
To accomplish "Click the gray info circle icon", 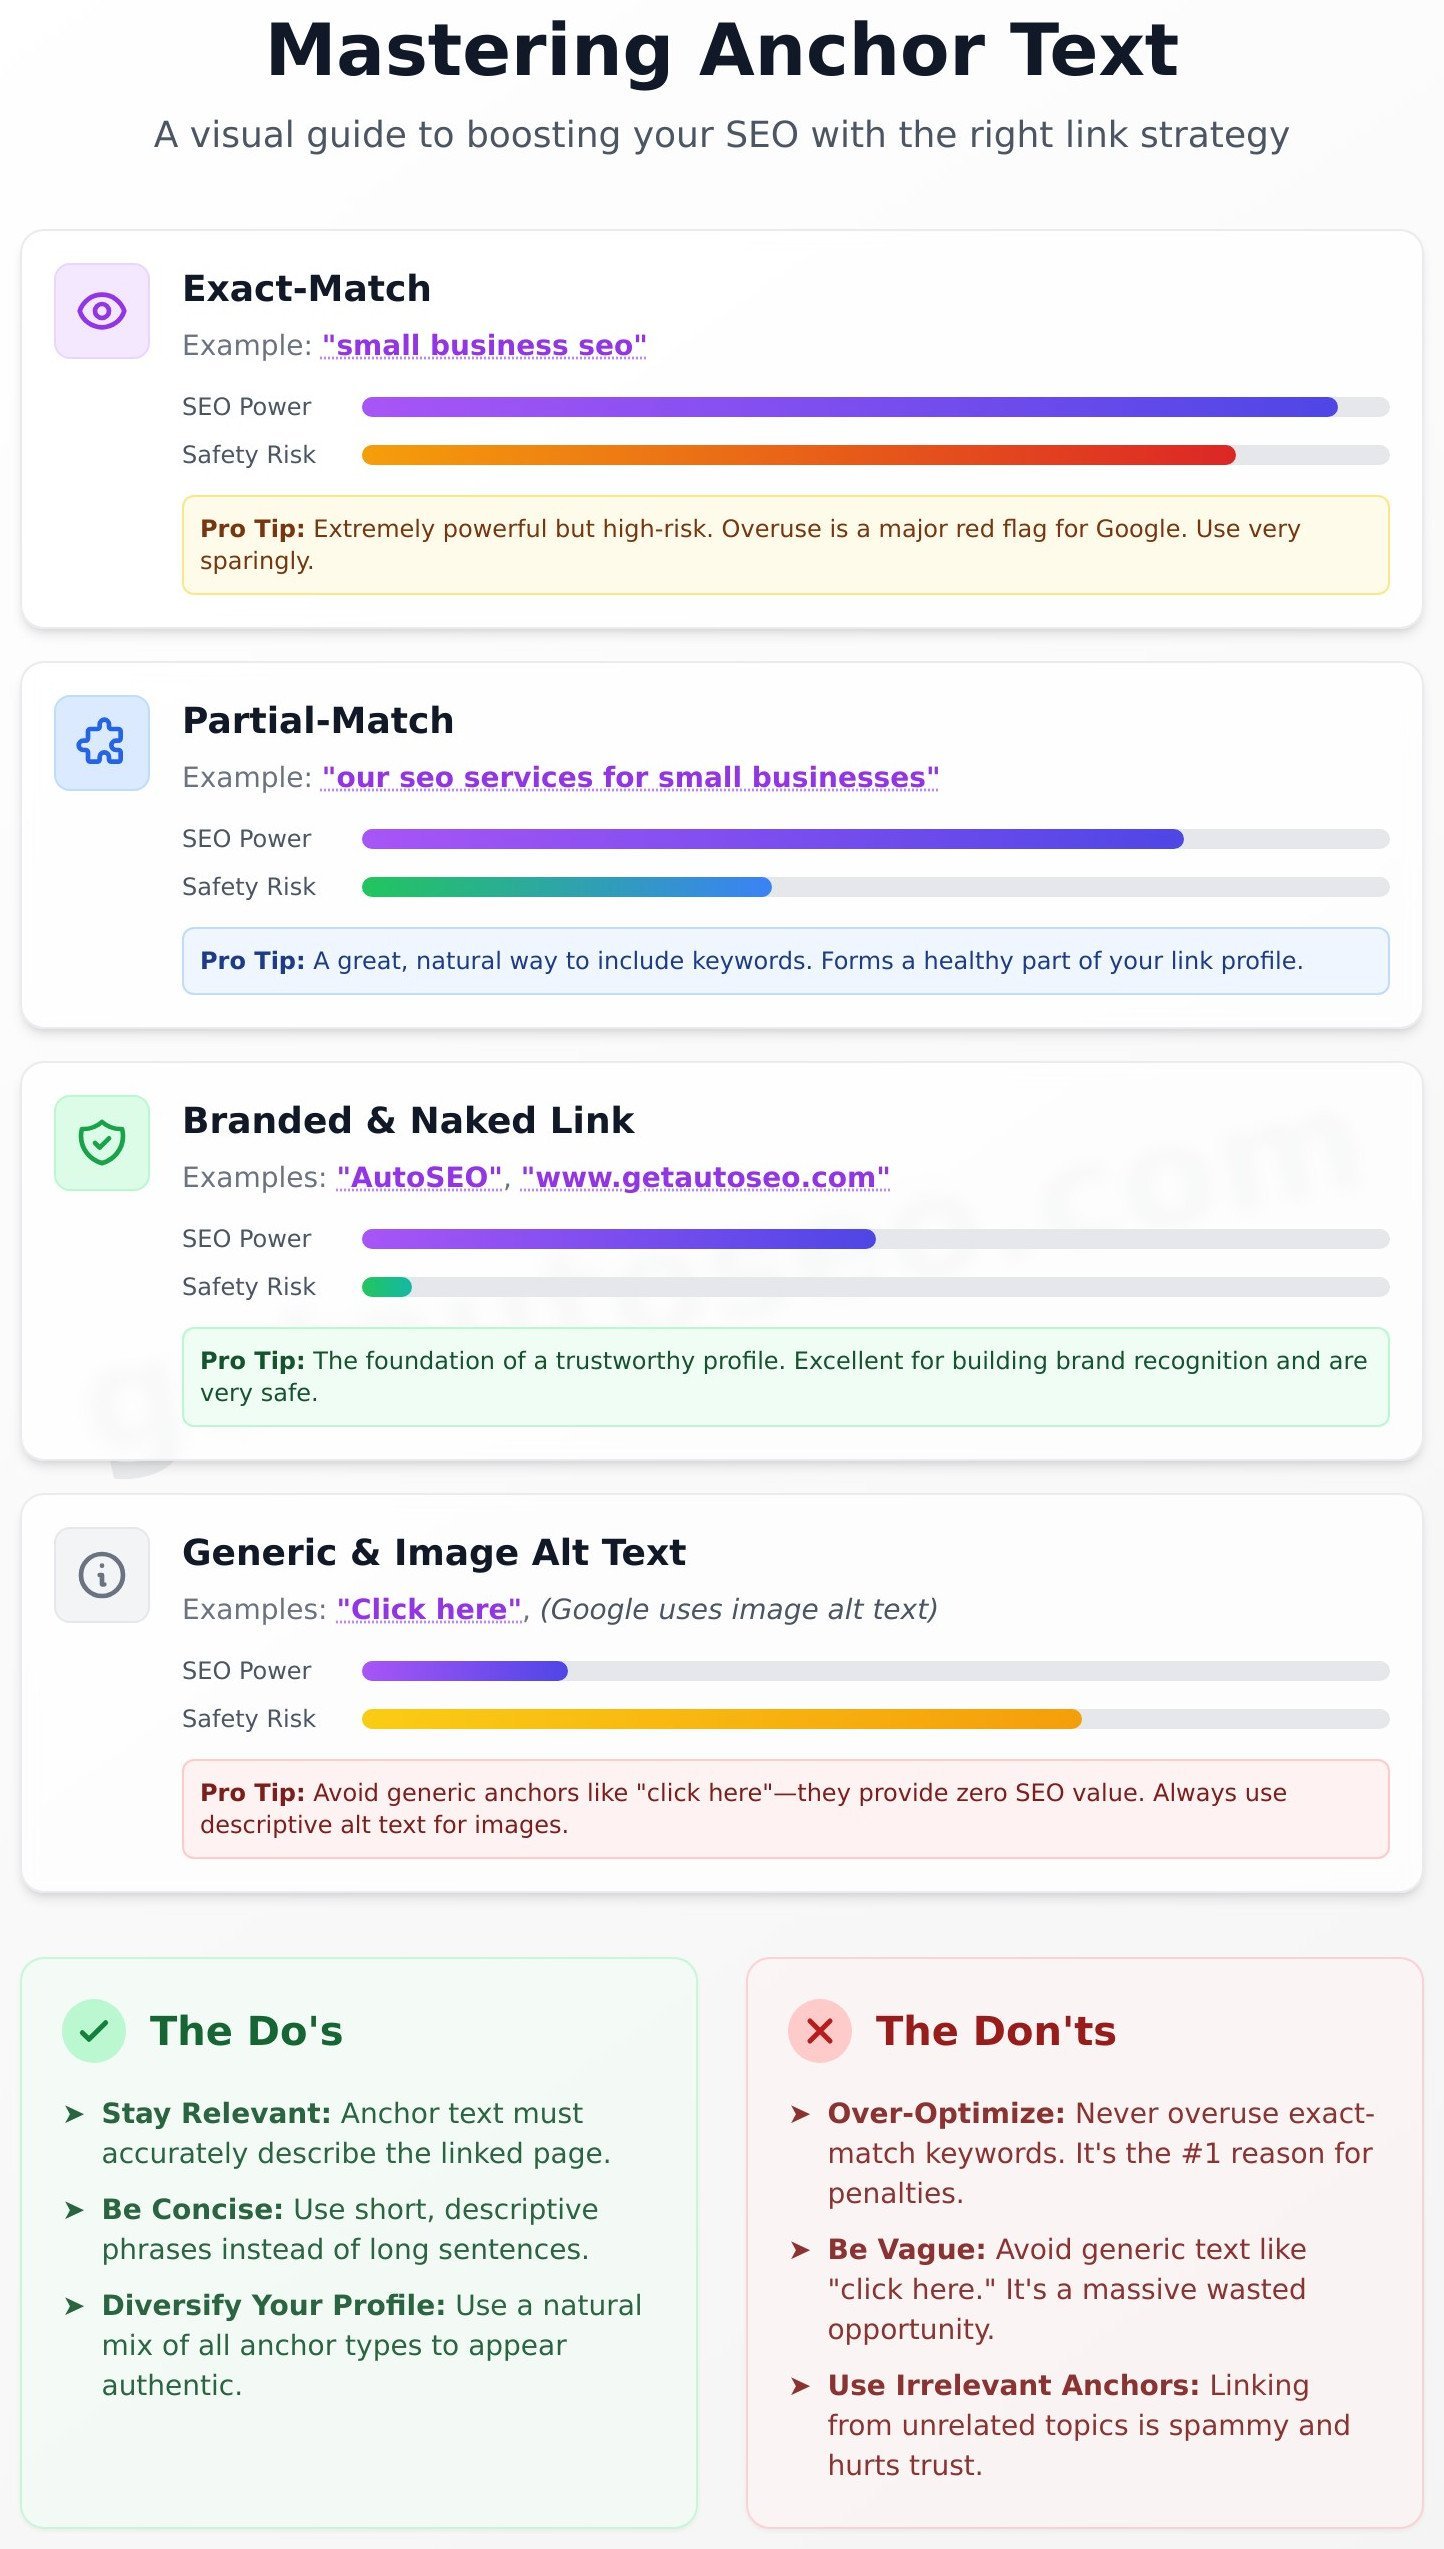I will (x=102, y=1575).
